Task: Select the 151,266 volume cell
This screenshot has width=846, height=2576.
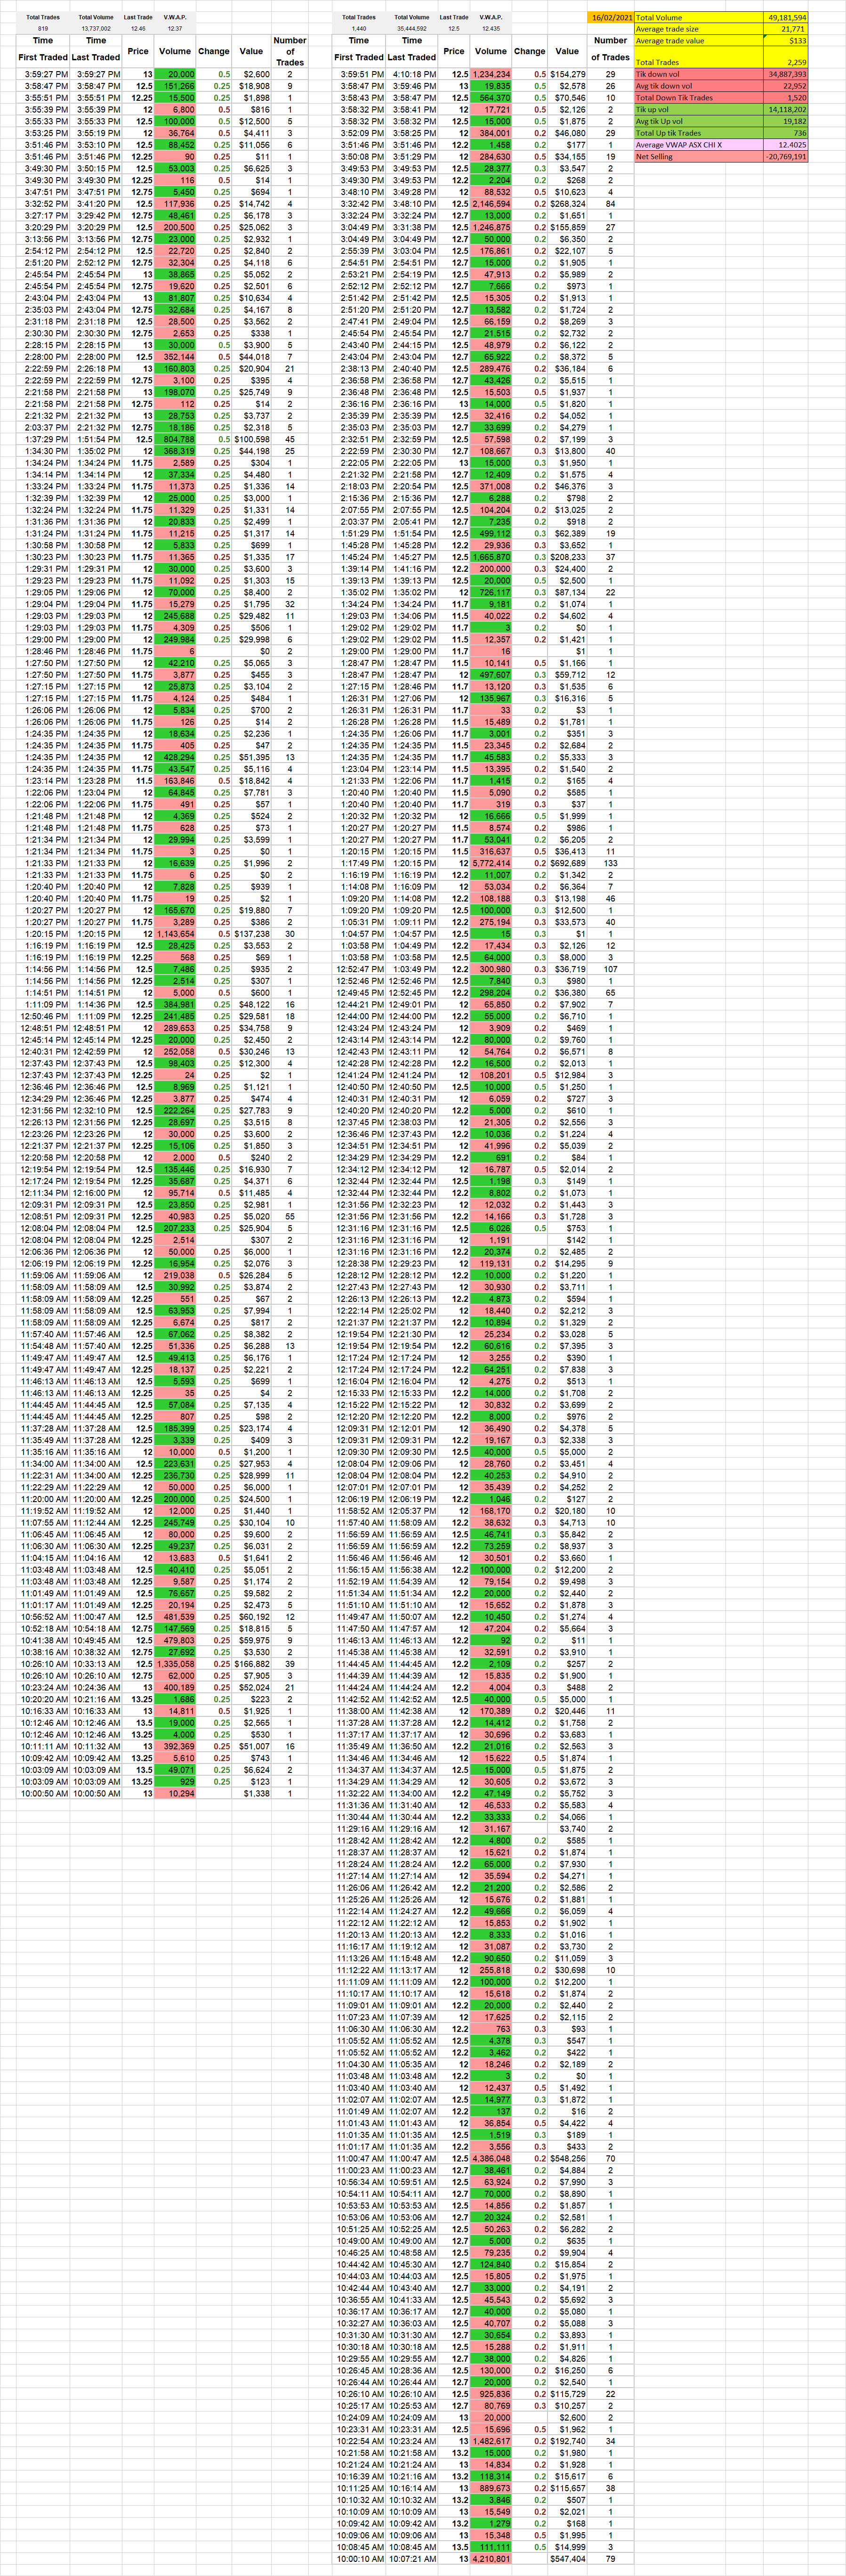Action: click(x=175, y=86)
